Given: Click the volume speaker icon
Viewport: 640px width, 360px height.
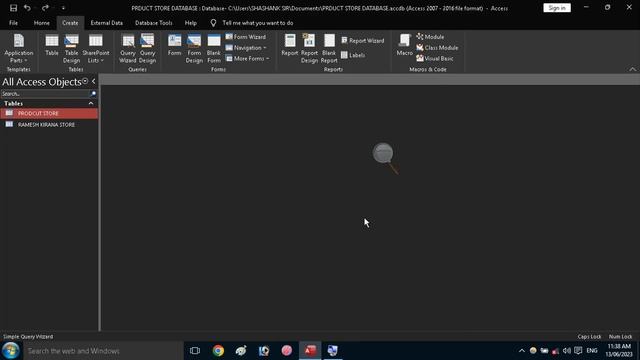Looking at the screenshot, I should [x=567, y=351].
